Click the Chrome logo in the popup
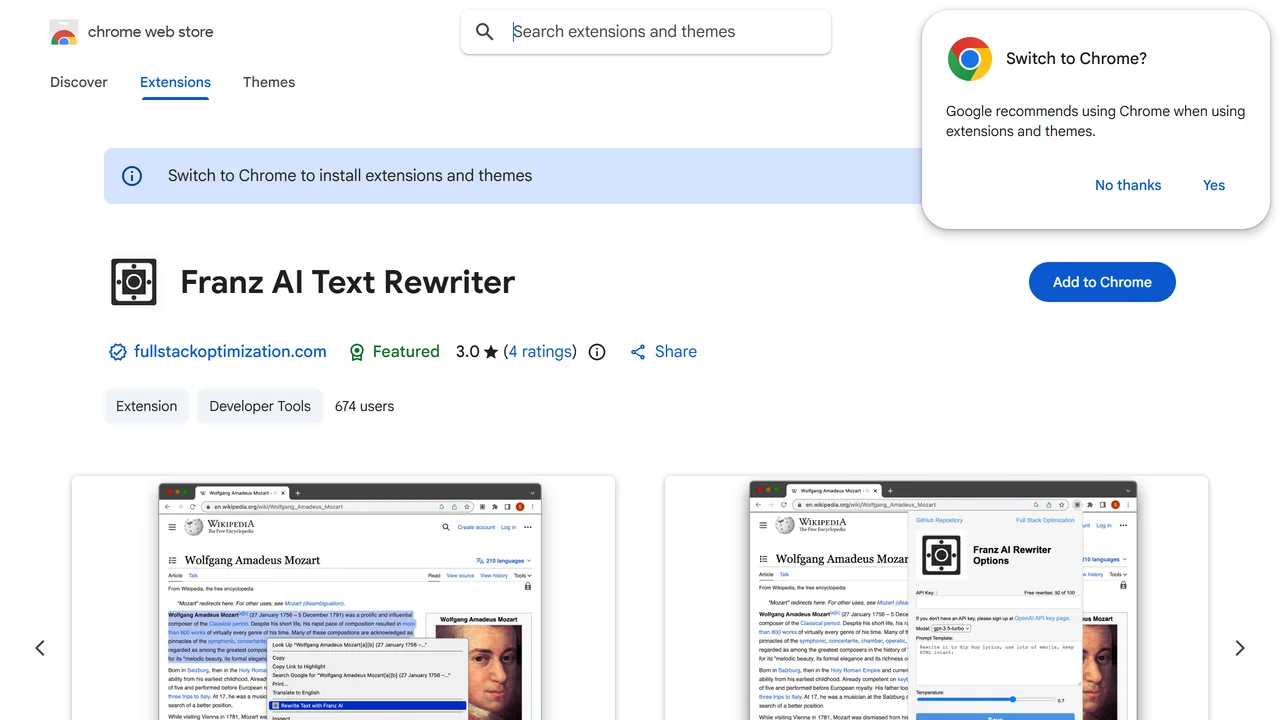 (970, 59)
